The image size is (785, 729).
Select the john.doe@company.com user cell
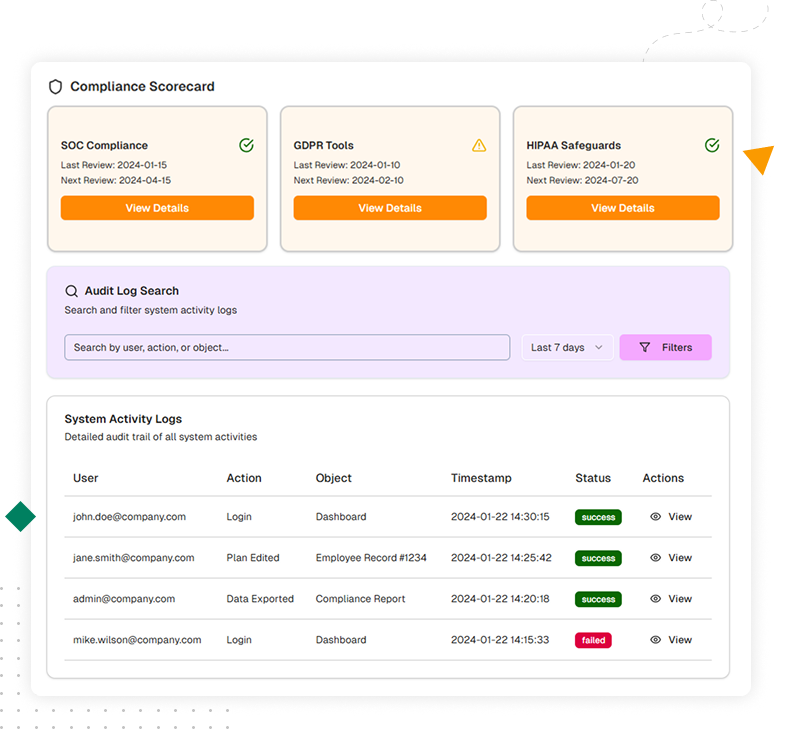pyautogui.click(x=129, y=517)
